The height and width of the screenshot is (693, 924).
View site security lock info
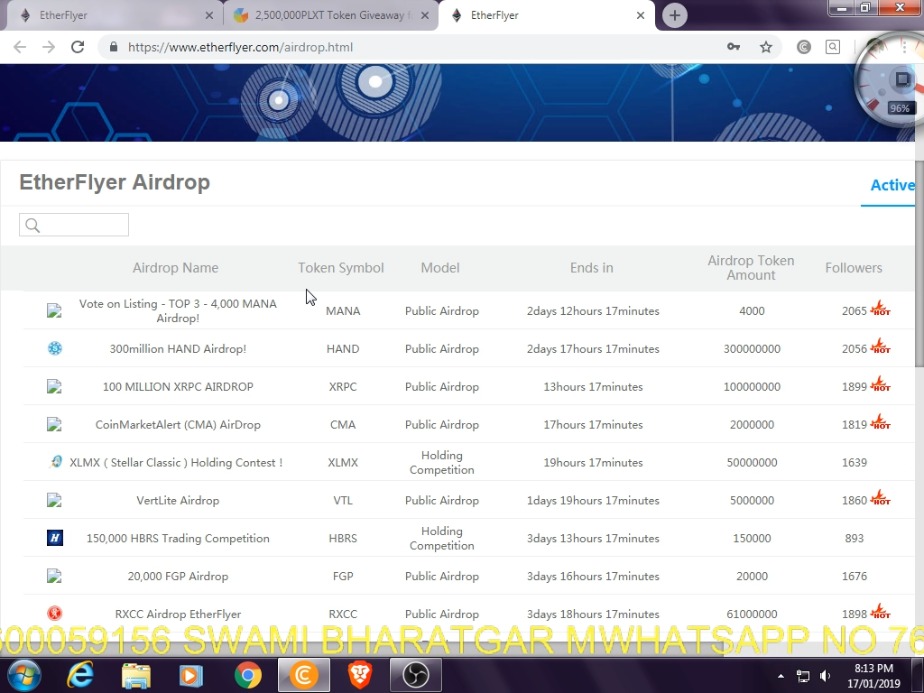click(x=114, y=47)
